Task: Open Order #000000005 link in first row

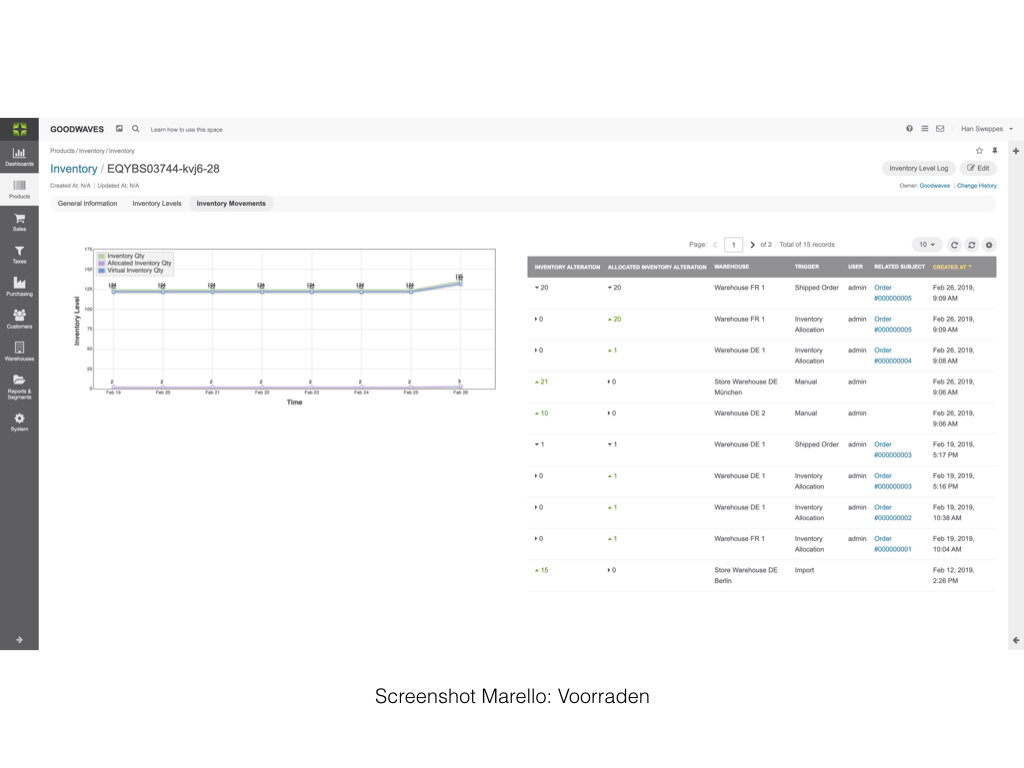Action: (892, 293)
